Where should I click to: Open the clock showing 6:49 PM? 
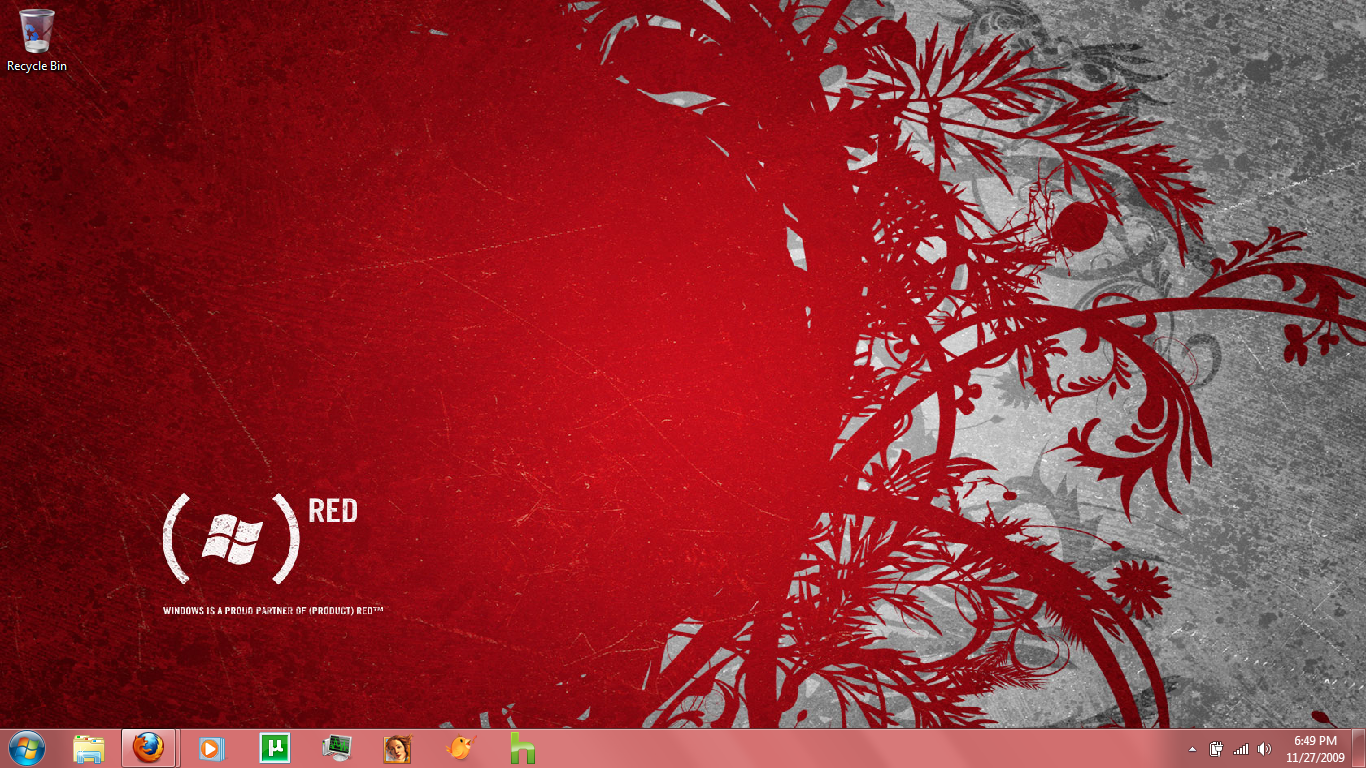pos(1315,749)
